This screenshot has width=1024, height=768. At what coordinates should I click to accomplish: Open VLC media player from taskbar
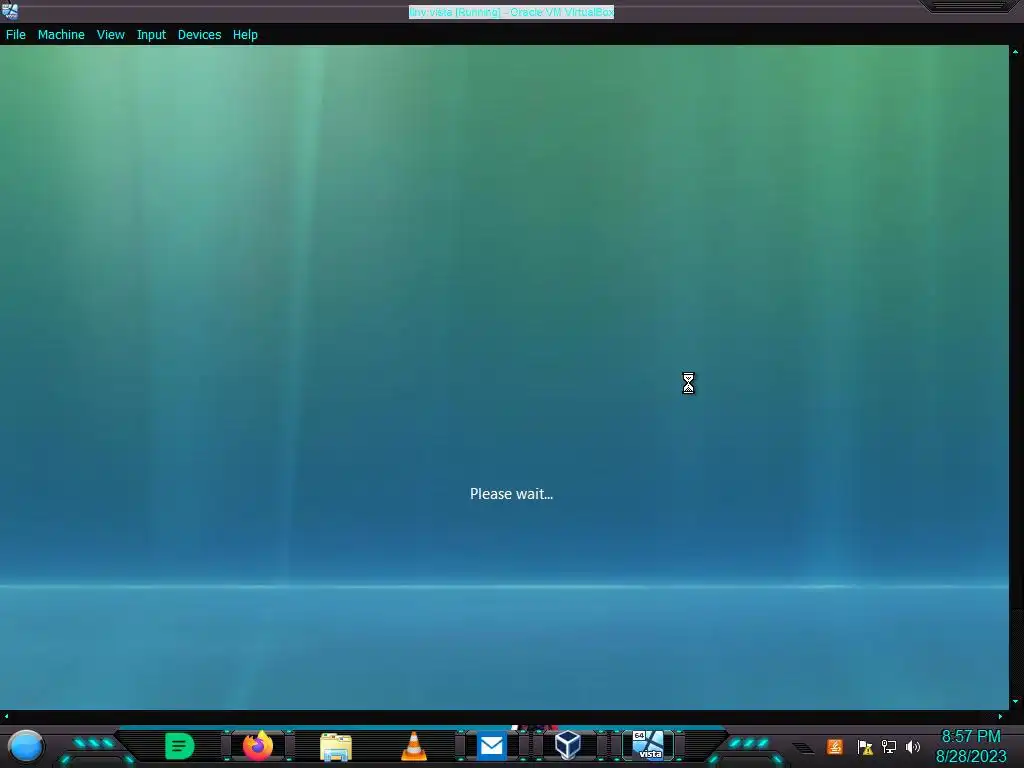413,746
